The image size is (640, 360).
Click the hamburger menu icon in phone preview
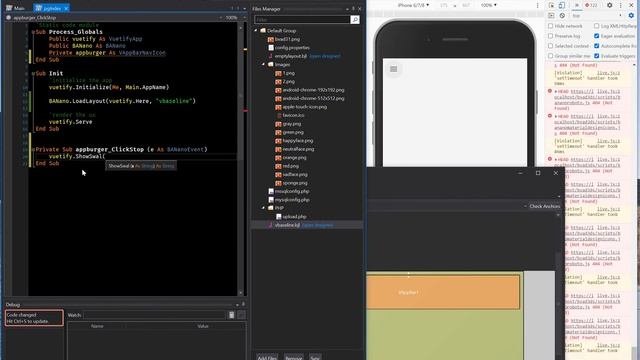[393, 69]
